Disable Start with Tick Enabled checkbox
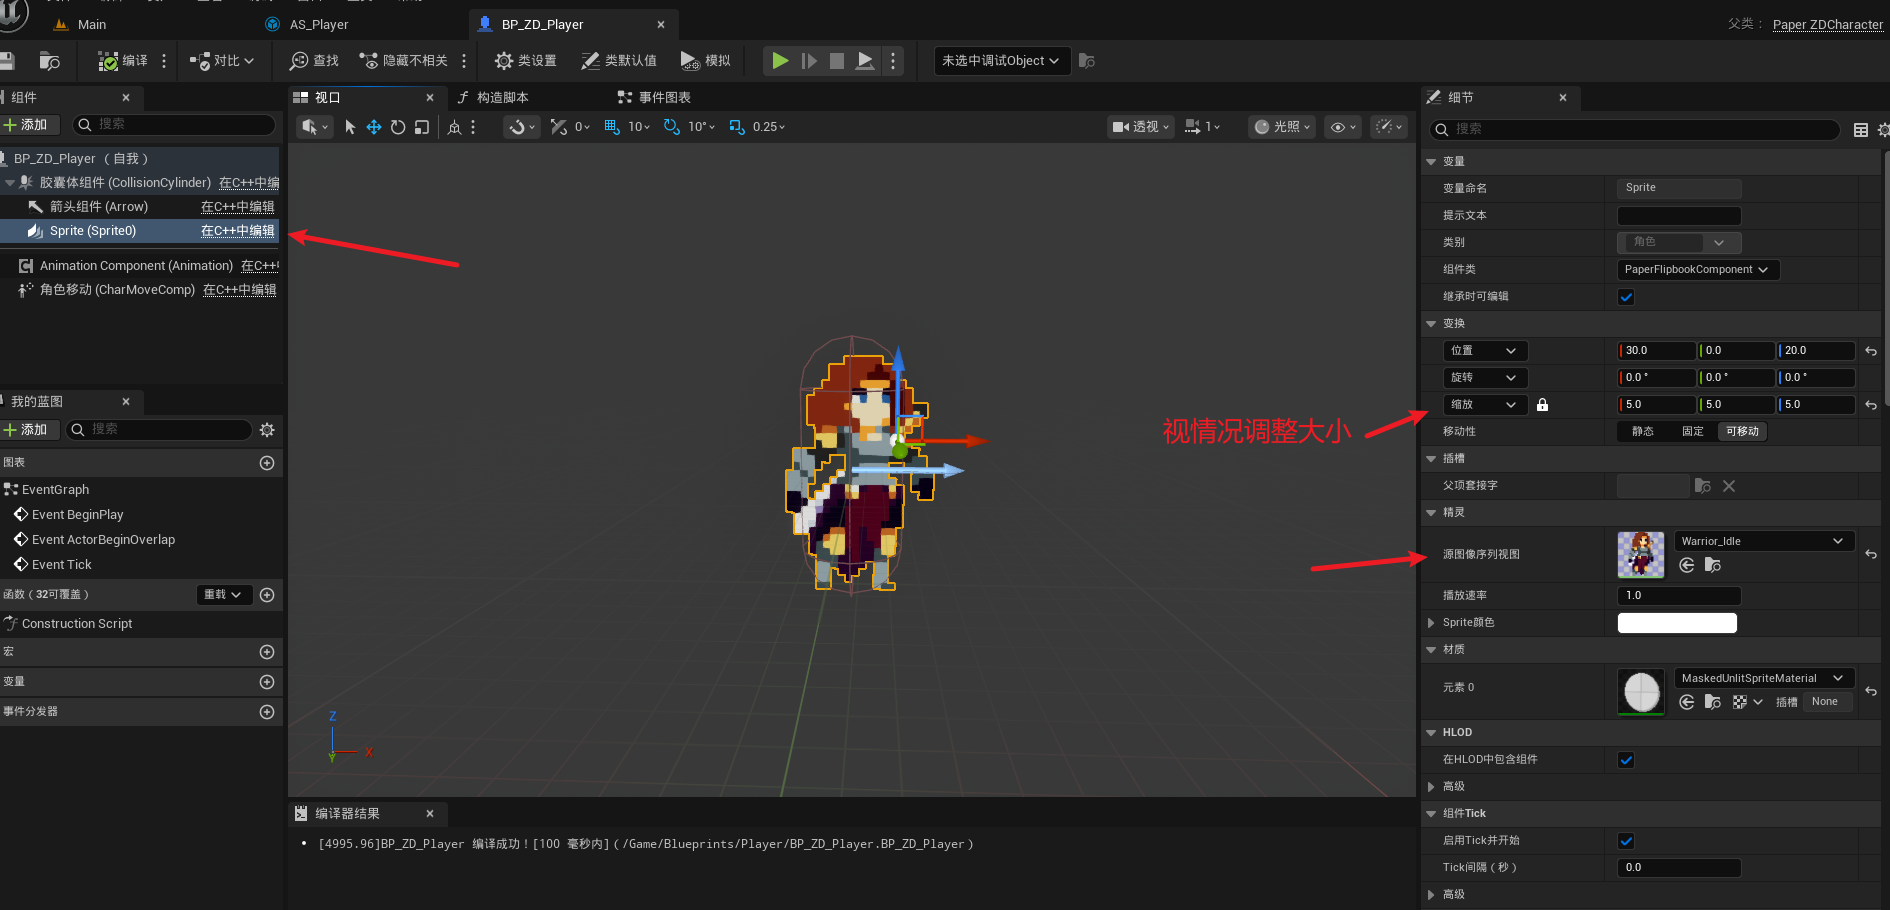Viewport: 1890px width, 910px height. [1626, 841]
